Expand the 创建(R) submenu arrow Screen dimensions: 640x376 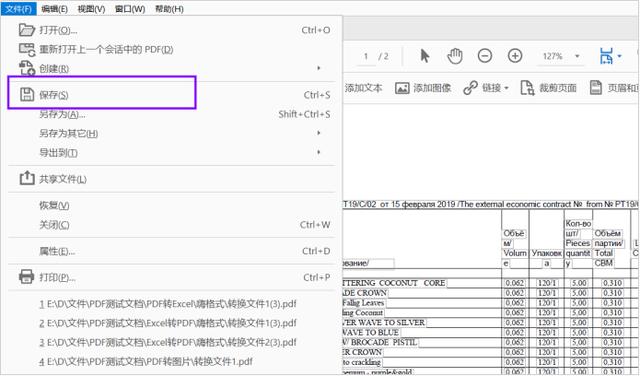tap(319, 68)
